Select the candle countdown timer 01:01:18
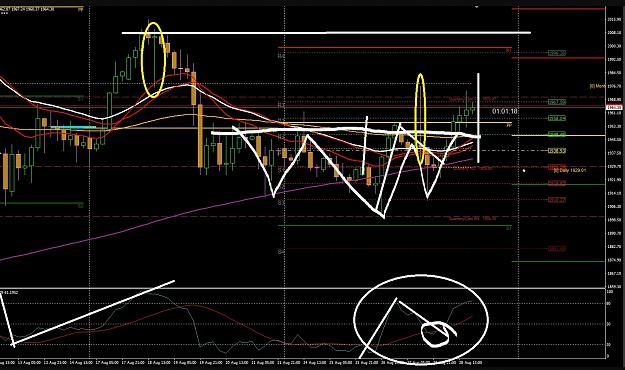Image resolution: width=625 pixels, height=370 pixels. [505, 111]
